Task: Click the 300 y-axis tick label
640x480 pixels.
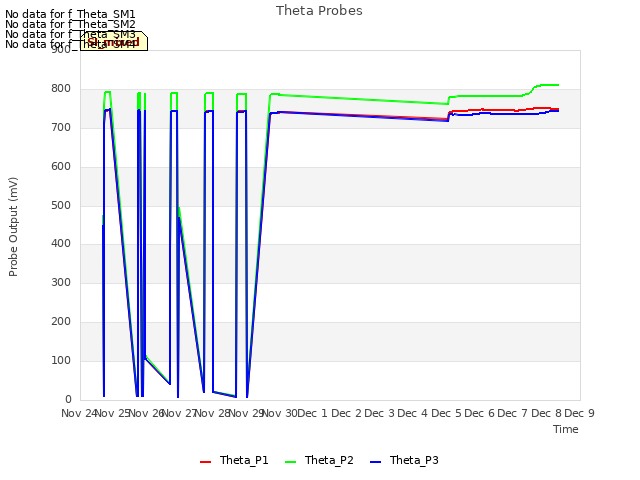Action: tap(61, 282)
